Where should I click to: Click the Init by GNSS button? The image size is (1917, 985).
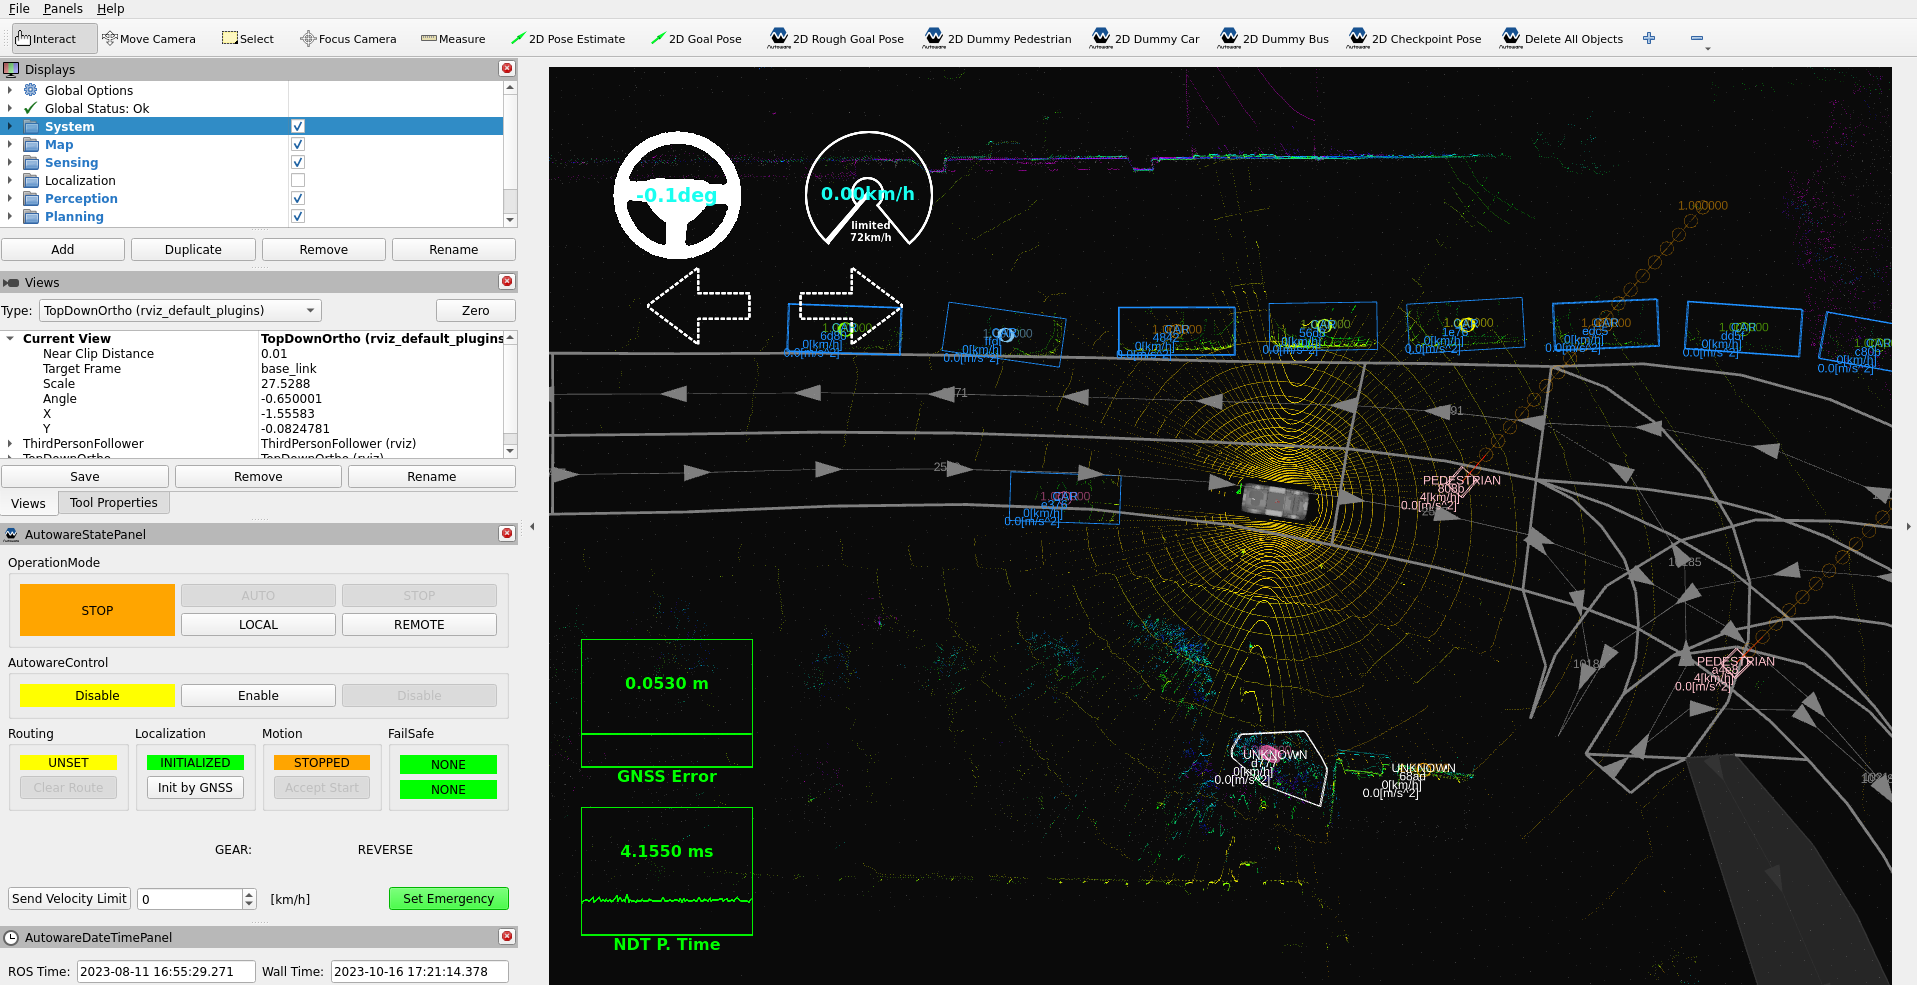(195, 788)
